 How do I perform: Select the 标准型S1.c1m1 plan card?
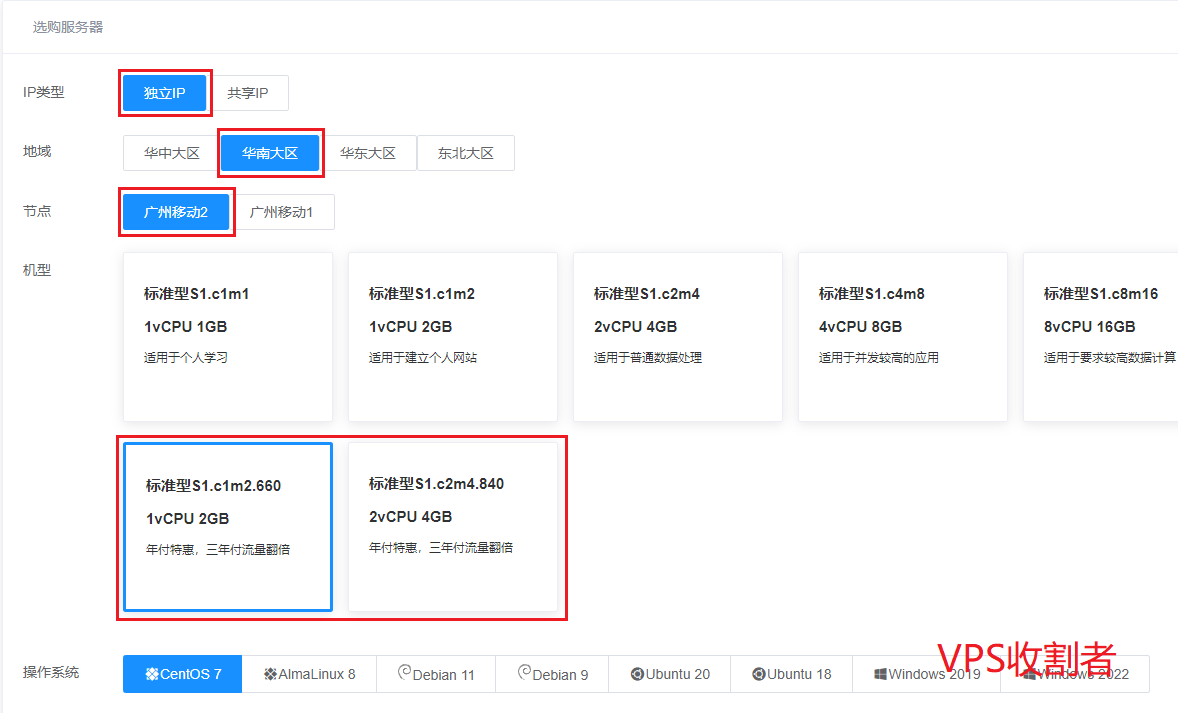tap(227, 336)
